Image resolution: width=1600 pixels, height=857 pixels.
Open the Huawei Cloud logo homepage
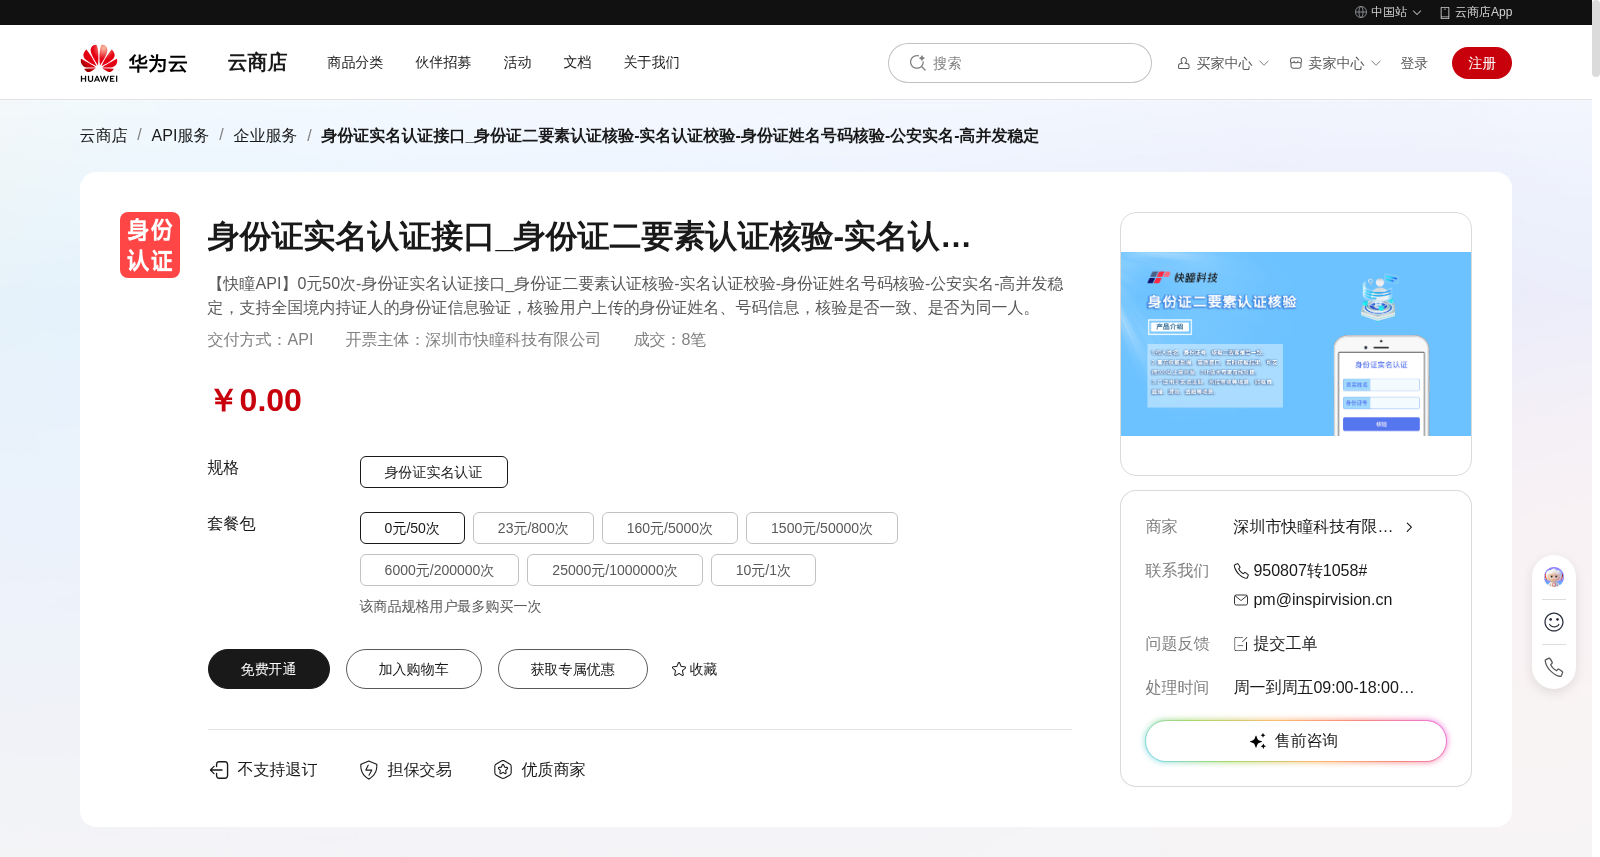pyautogui.click(x=134, y=63)
